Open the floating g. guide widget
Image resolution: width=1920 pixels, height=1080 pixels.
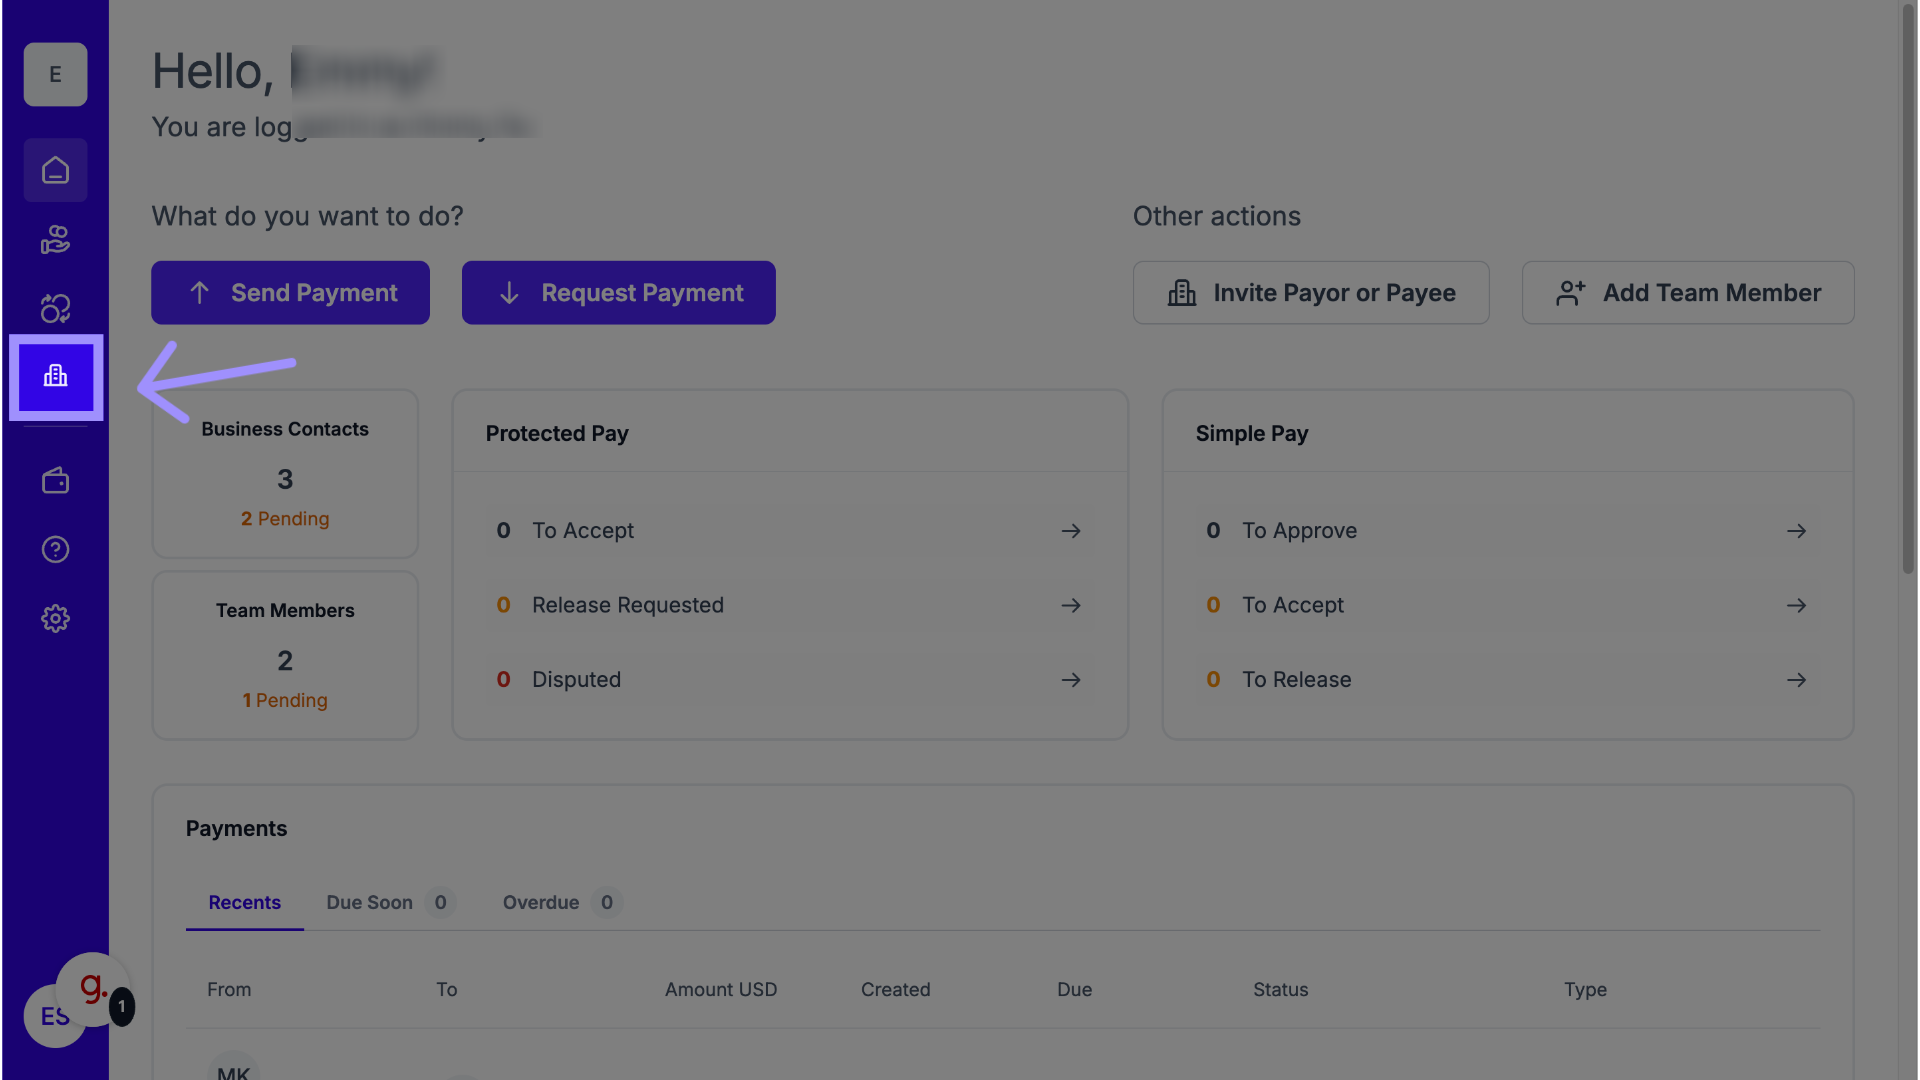(x=93, y=988)
